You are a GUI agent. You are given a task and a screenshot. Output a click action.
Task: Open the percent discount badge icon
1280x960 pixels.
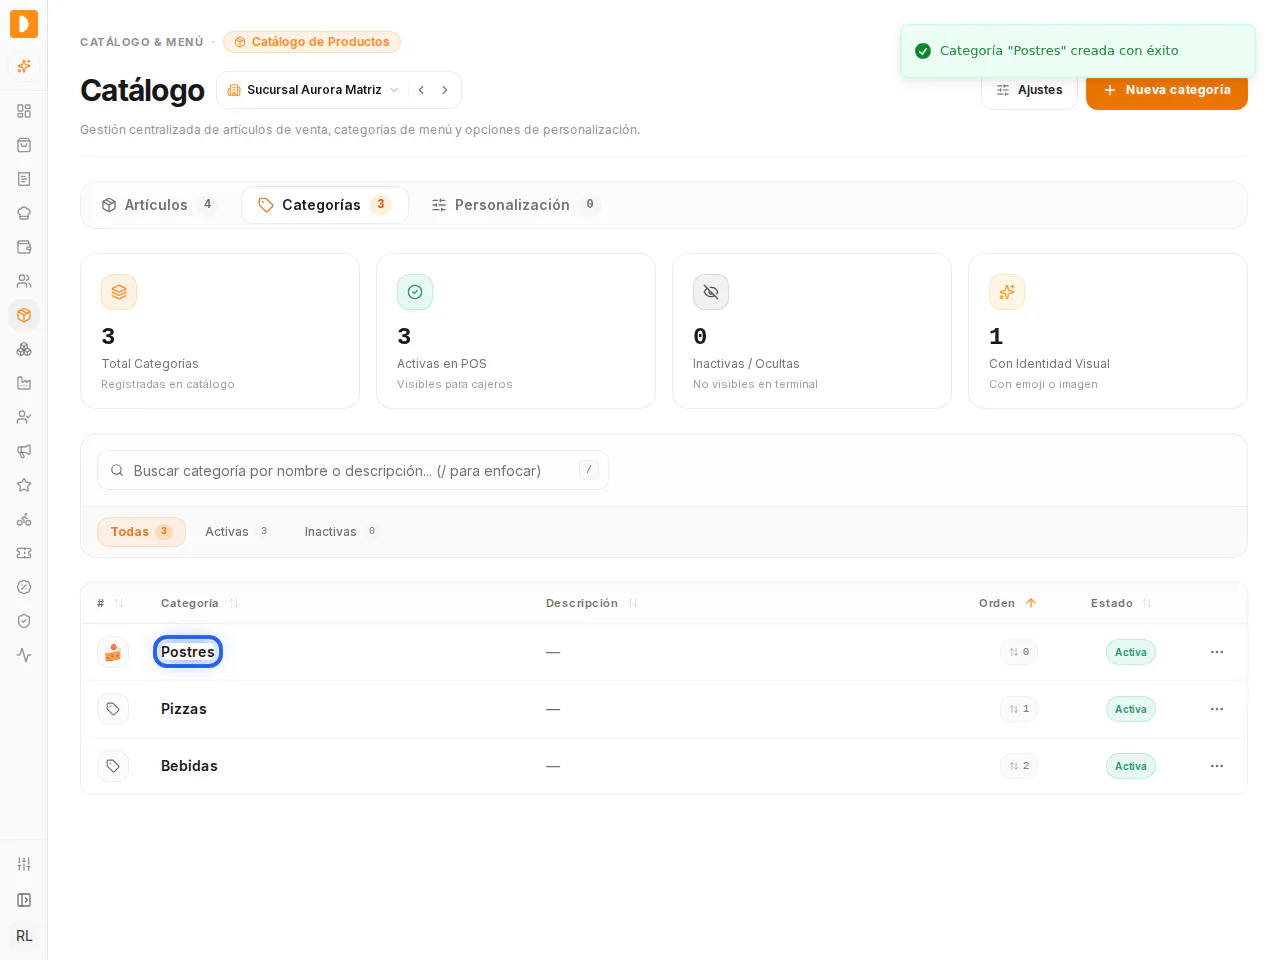[24, 587]
